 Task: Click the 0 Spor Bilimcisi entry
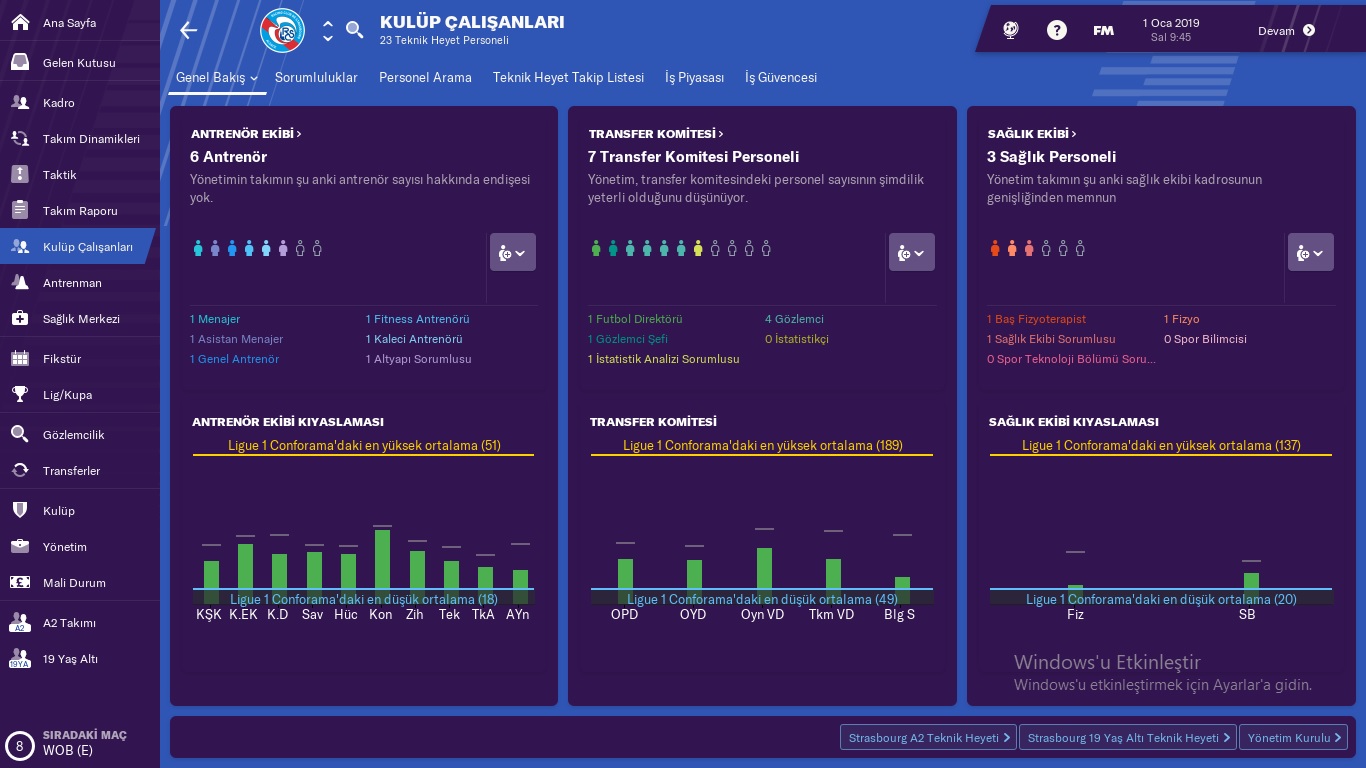1205,339
